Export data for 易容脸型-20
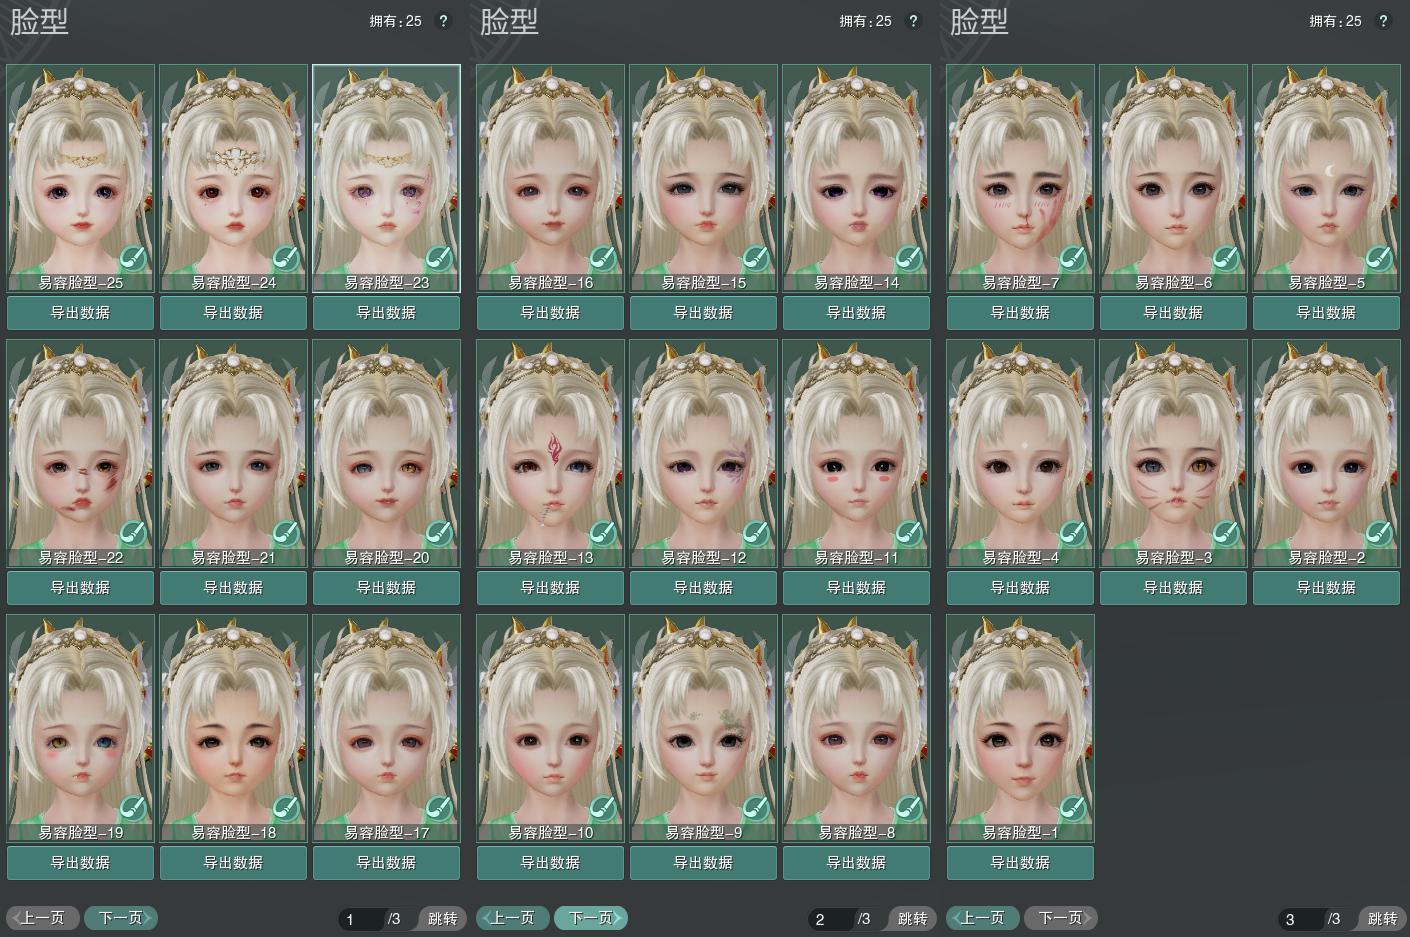Screen dimensions: 1410x937 click(387, 588)
